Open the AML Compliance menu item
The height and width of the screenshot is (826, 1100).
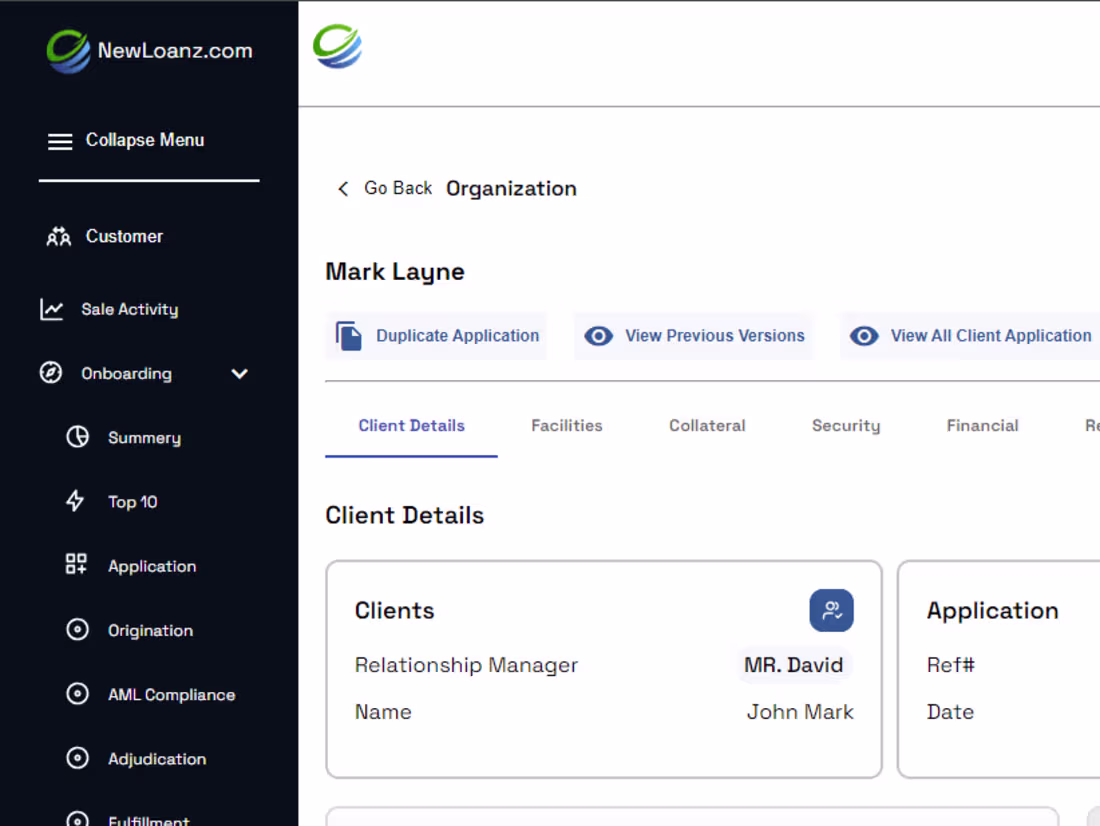171,695
